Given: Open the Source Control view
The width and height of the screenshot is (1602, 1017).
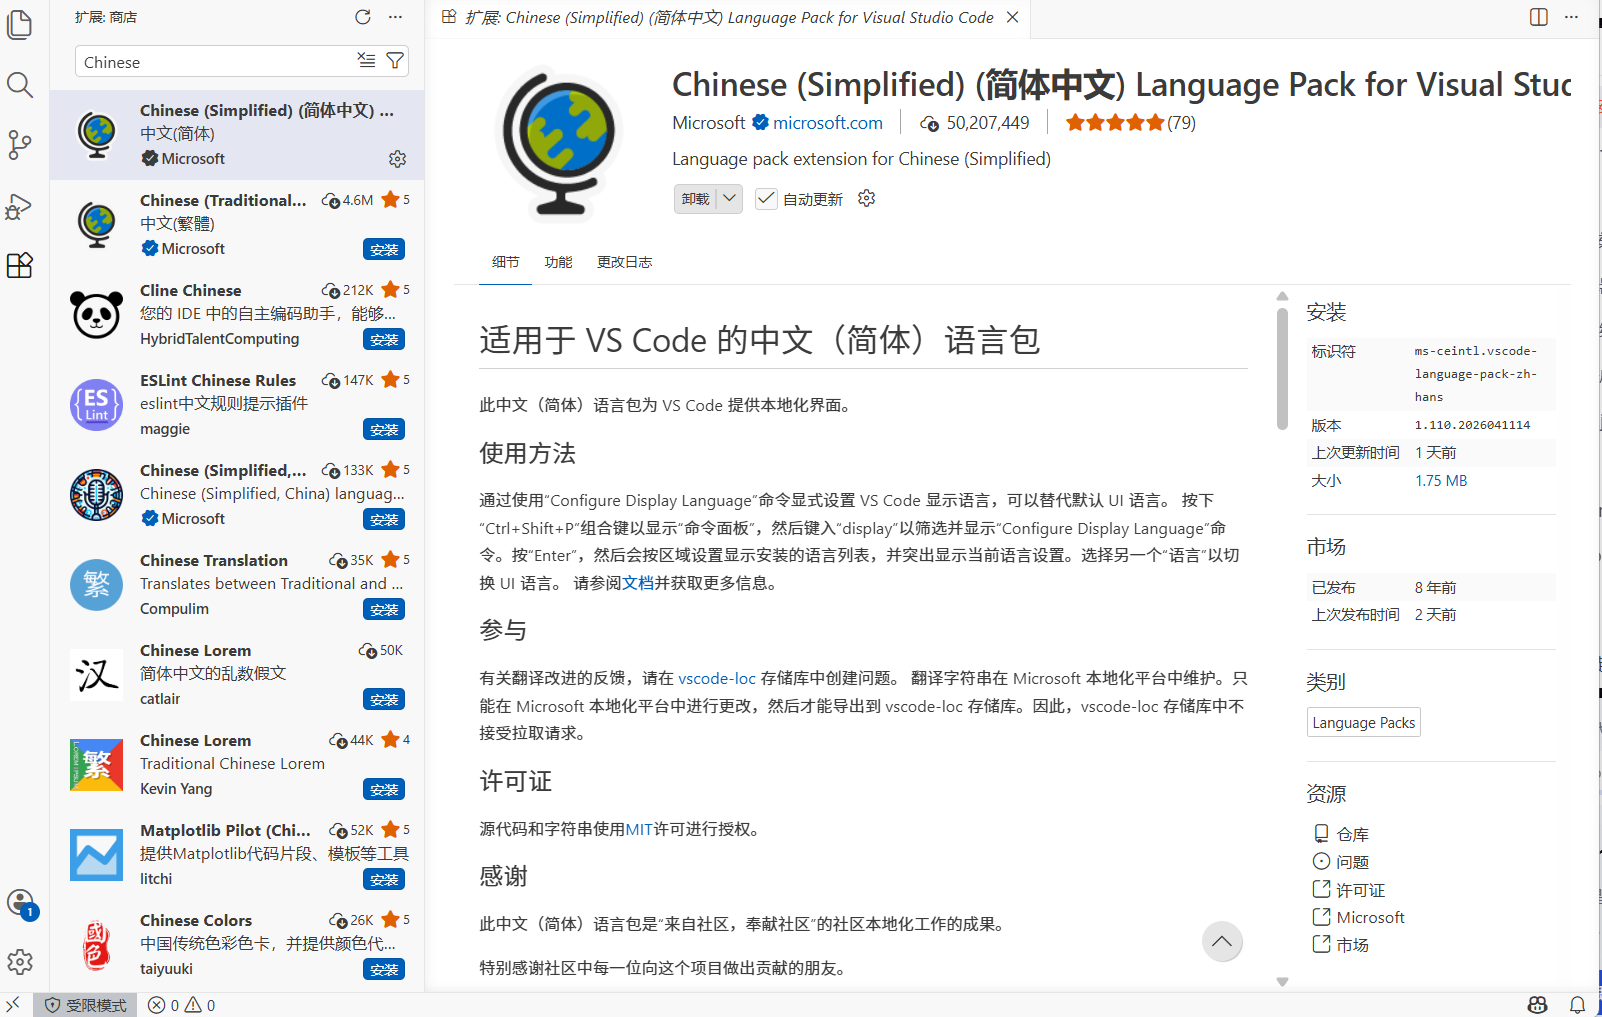Looking at the screenshot, I should [20, 145].
